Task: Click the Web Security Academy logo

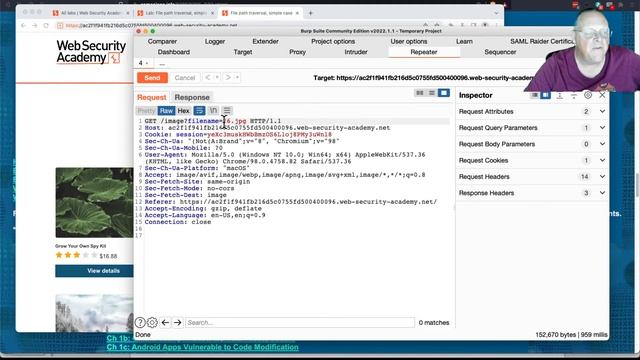Action: click(x=91, y=52)
